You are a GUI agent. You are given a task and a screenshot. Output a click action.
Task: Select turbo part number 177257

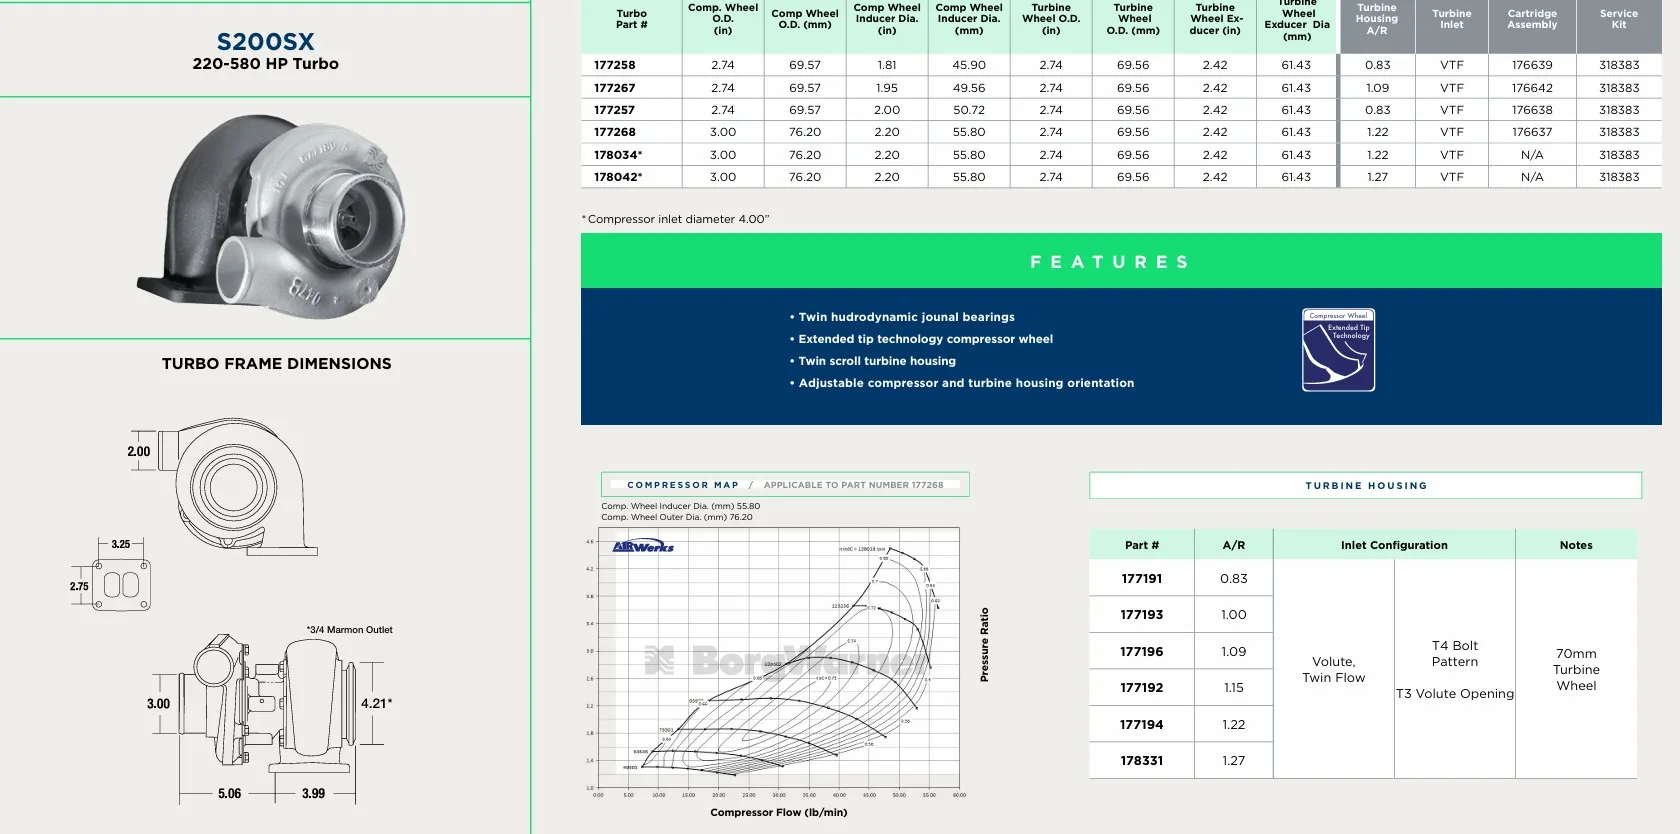click(615, 110)
